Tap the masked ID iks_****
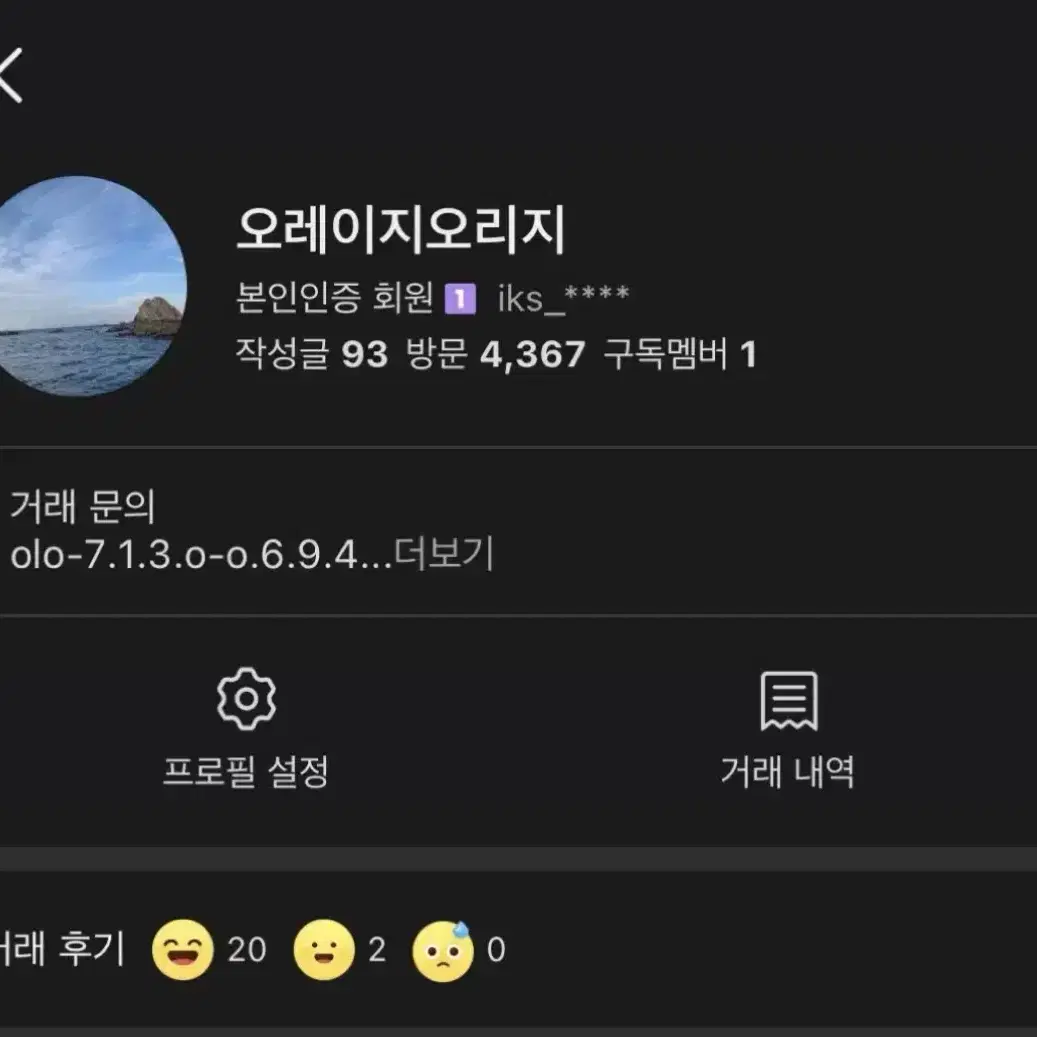The image size is (1037, 1037). (563, 299)
